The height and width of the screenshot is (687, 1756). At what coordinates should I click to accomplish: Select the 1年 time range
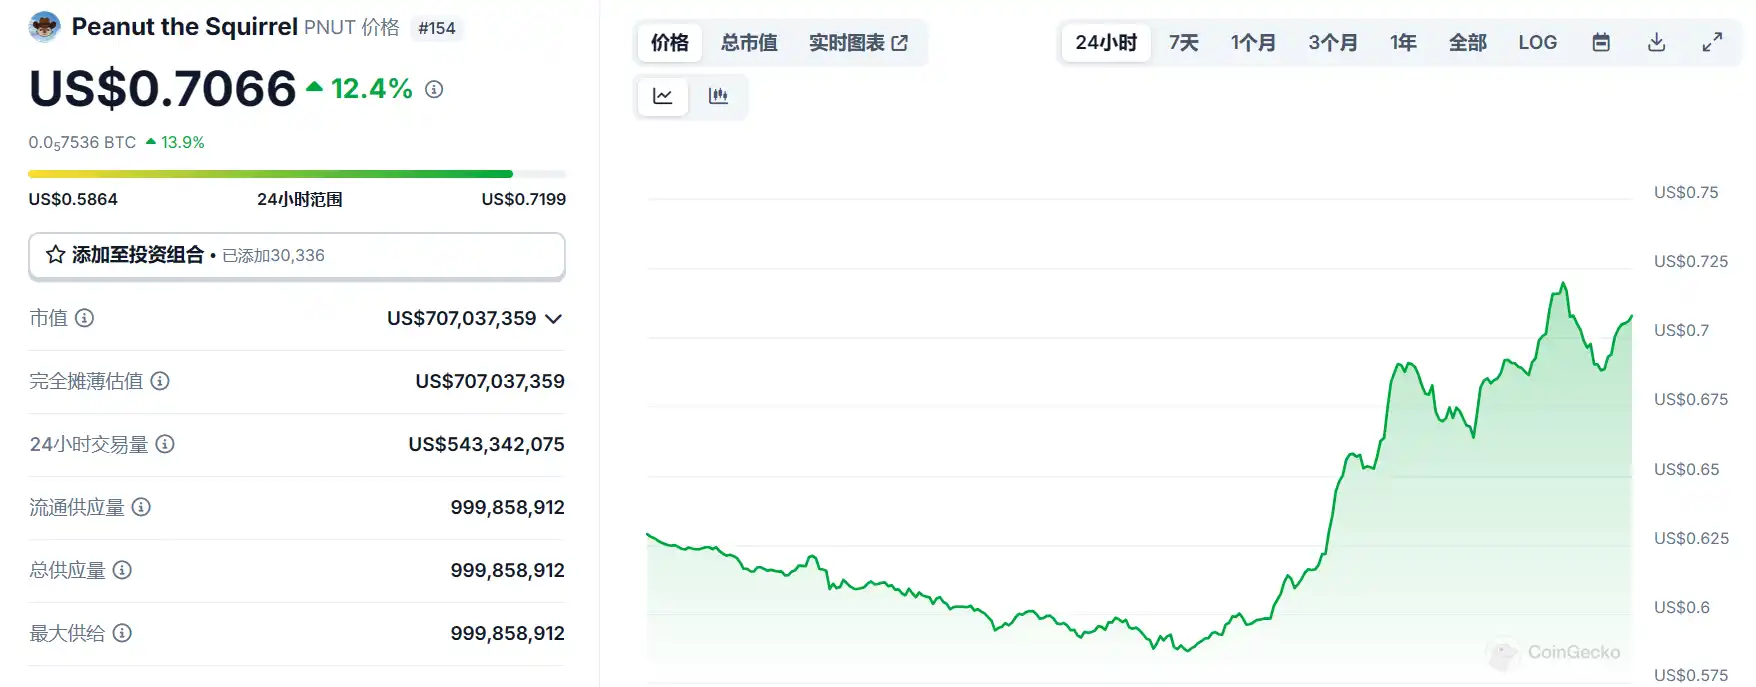point(1403,43)
